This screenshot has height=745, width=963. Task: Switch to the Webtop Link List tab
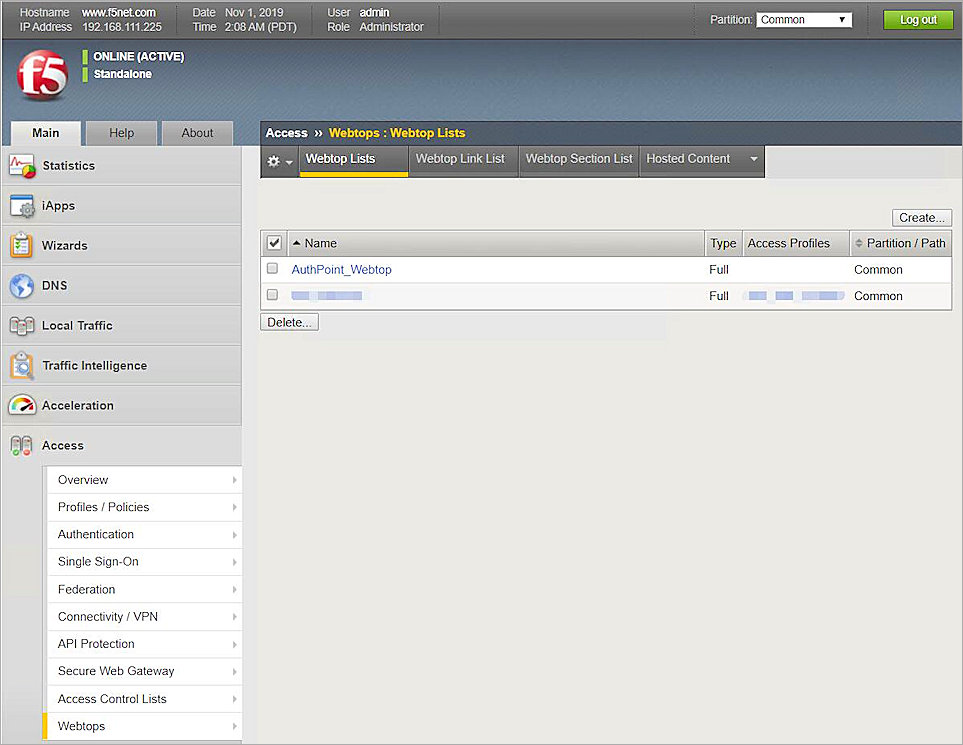click(x=462, y=158)
